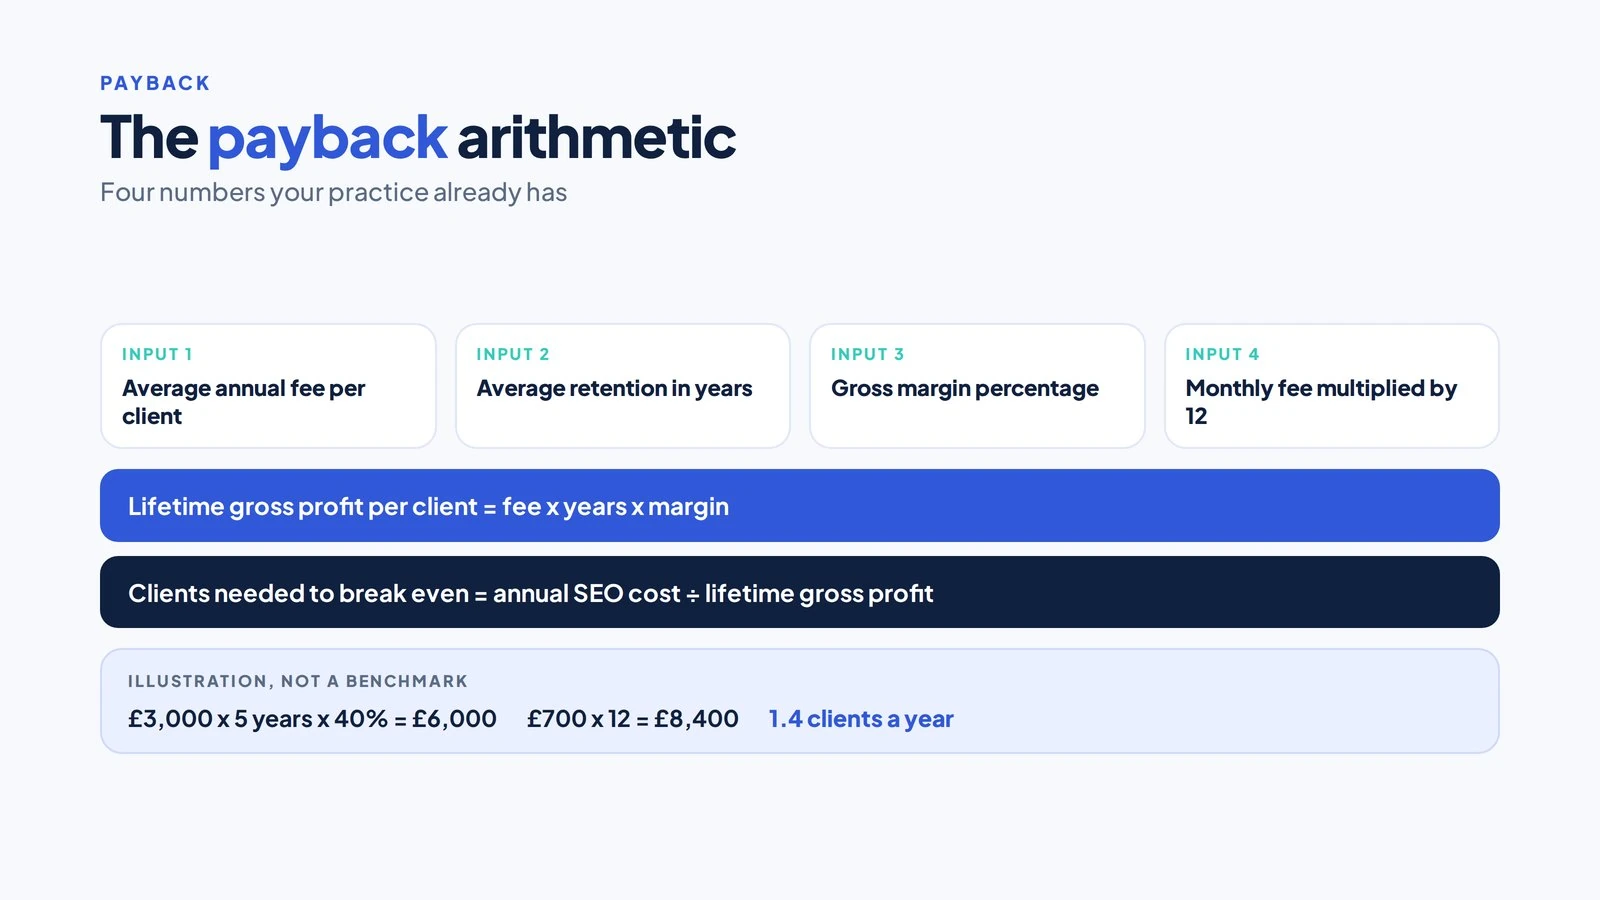Click the 'INPUT 1' label
This screenshot has height=900, width=1600.
pyautogui.click(x=157, y=354)
